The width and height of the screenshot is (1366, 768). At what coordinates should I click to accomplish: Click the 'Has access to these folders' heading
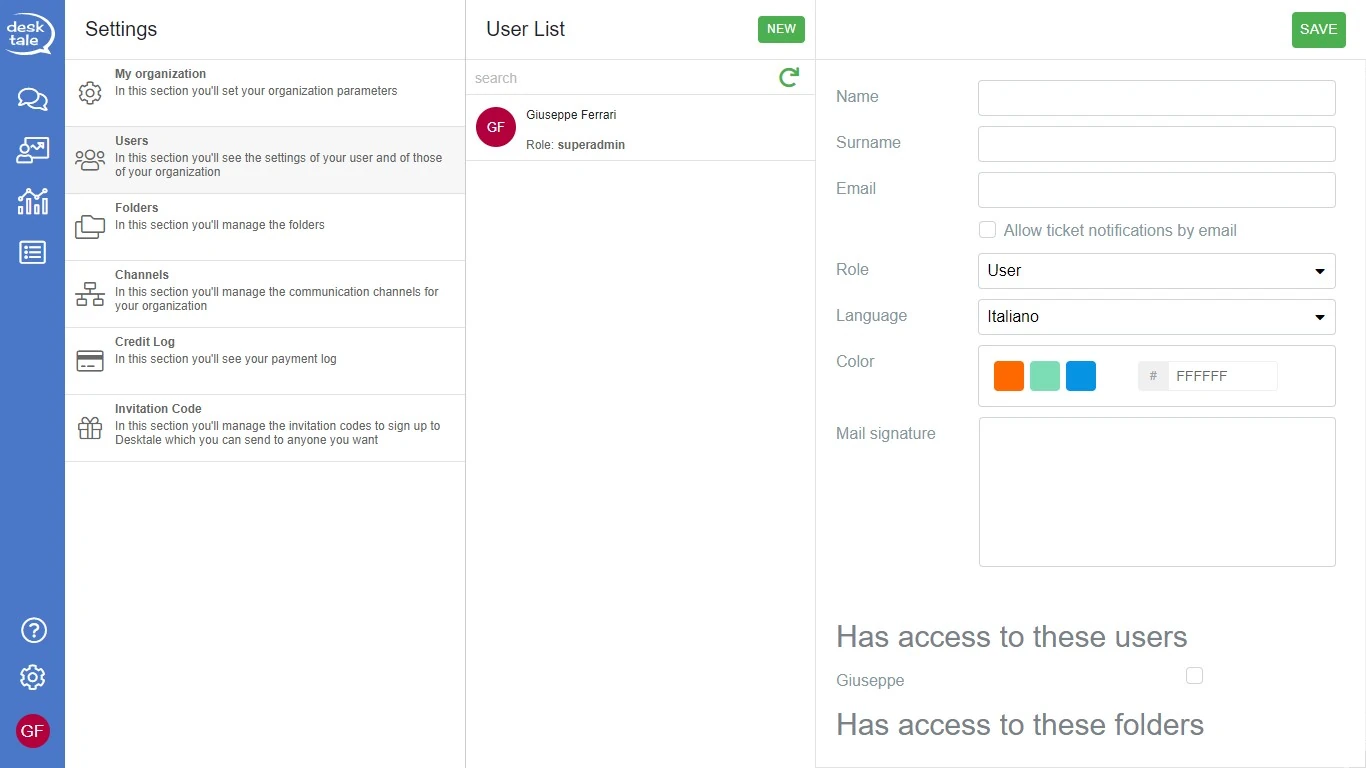[1020, 725]
